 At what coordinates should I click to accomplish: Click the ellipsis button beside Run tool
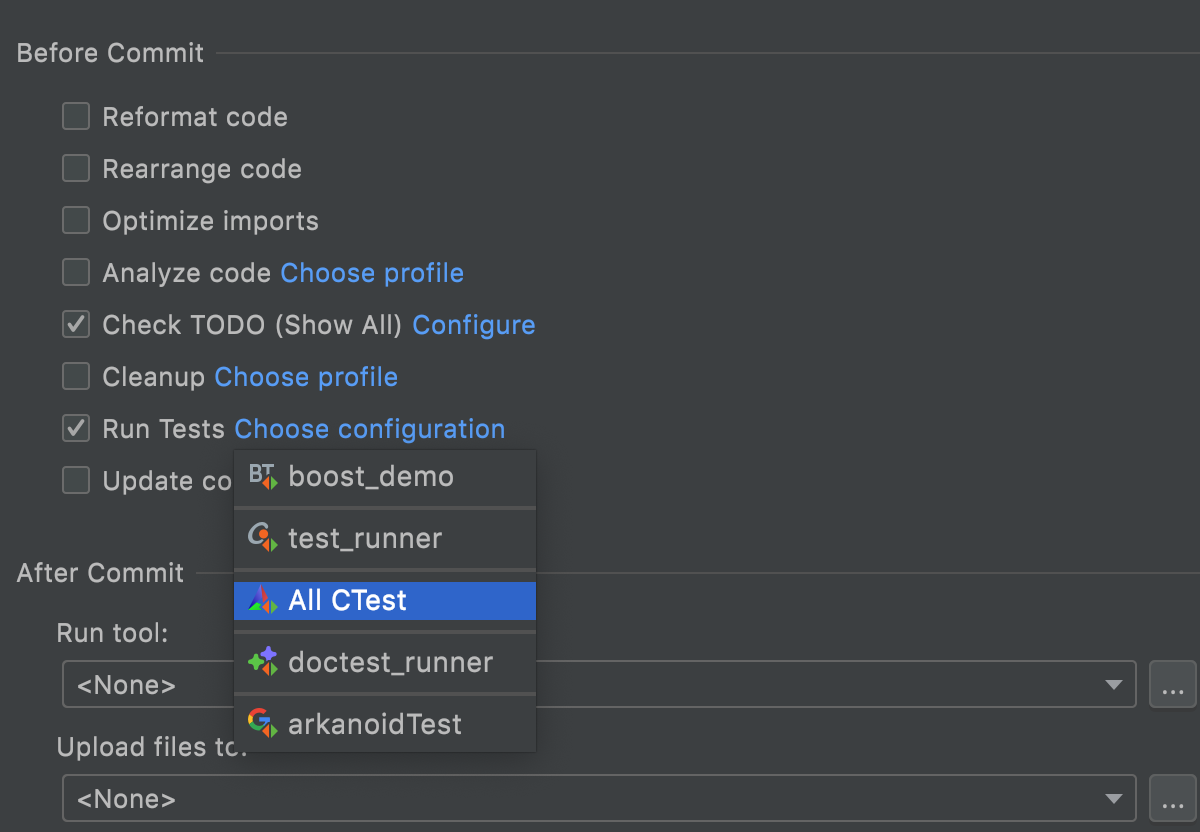pos(1172,685)
